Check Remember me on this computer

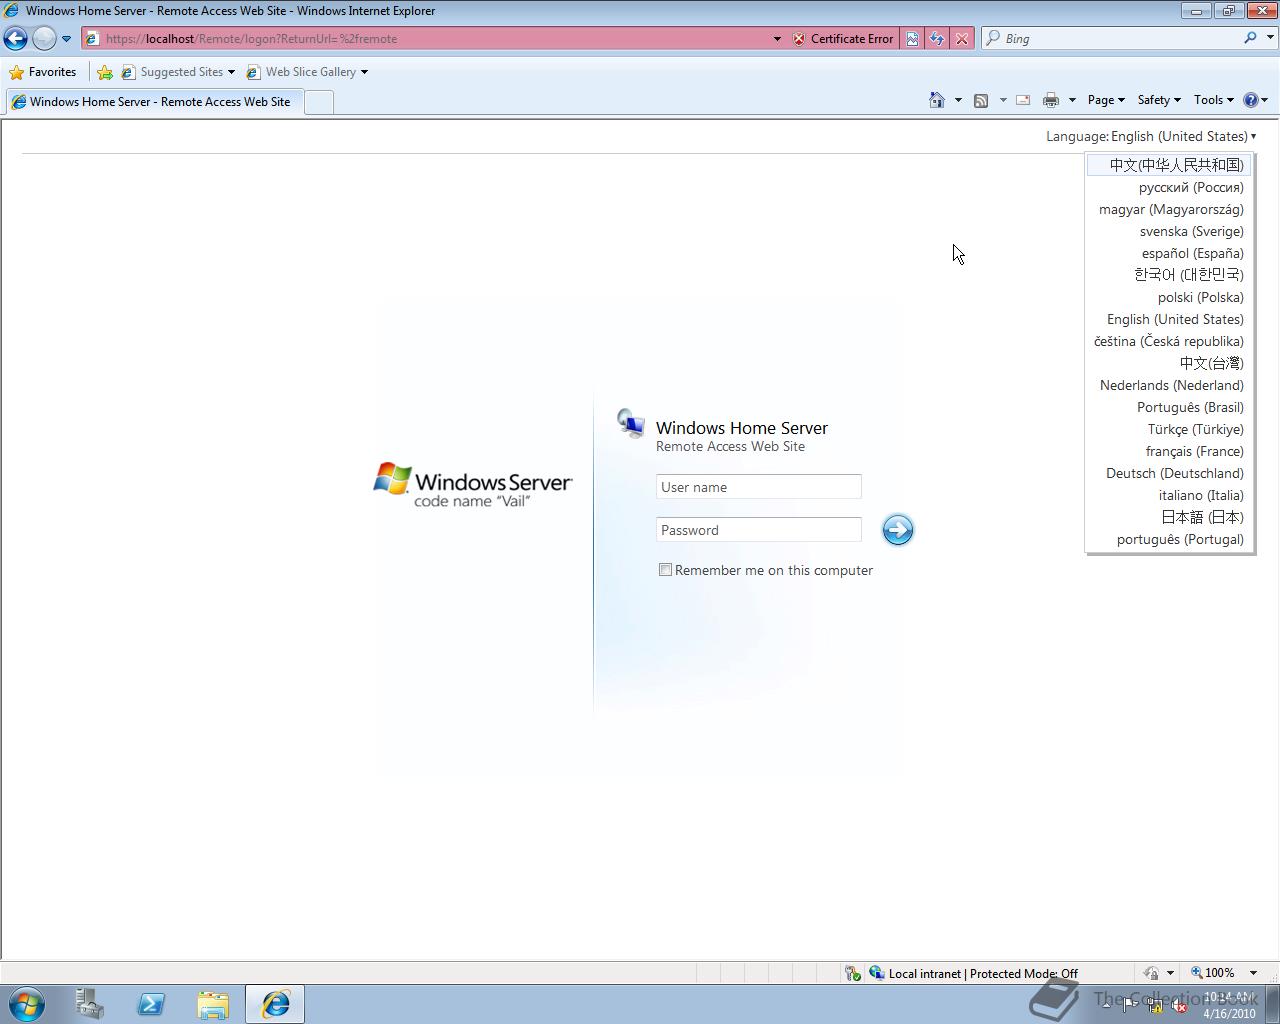(x=665, y=570)
